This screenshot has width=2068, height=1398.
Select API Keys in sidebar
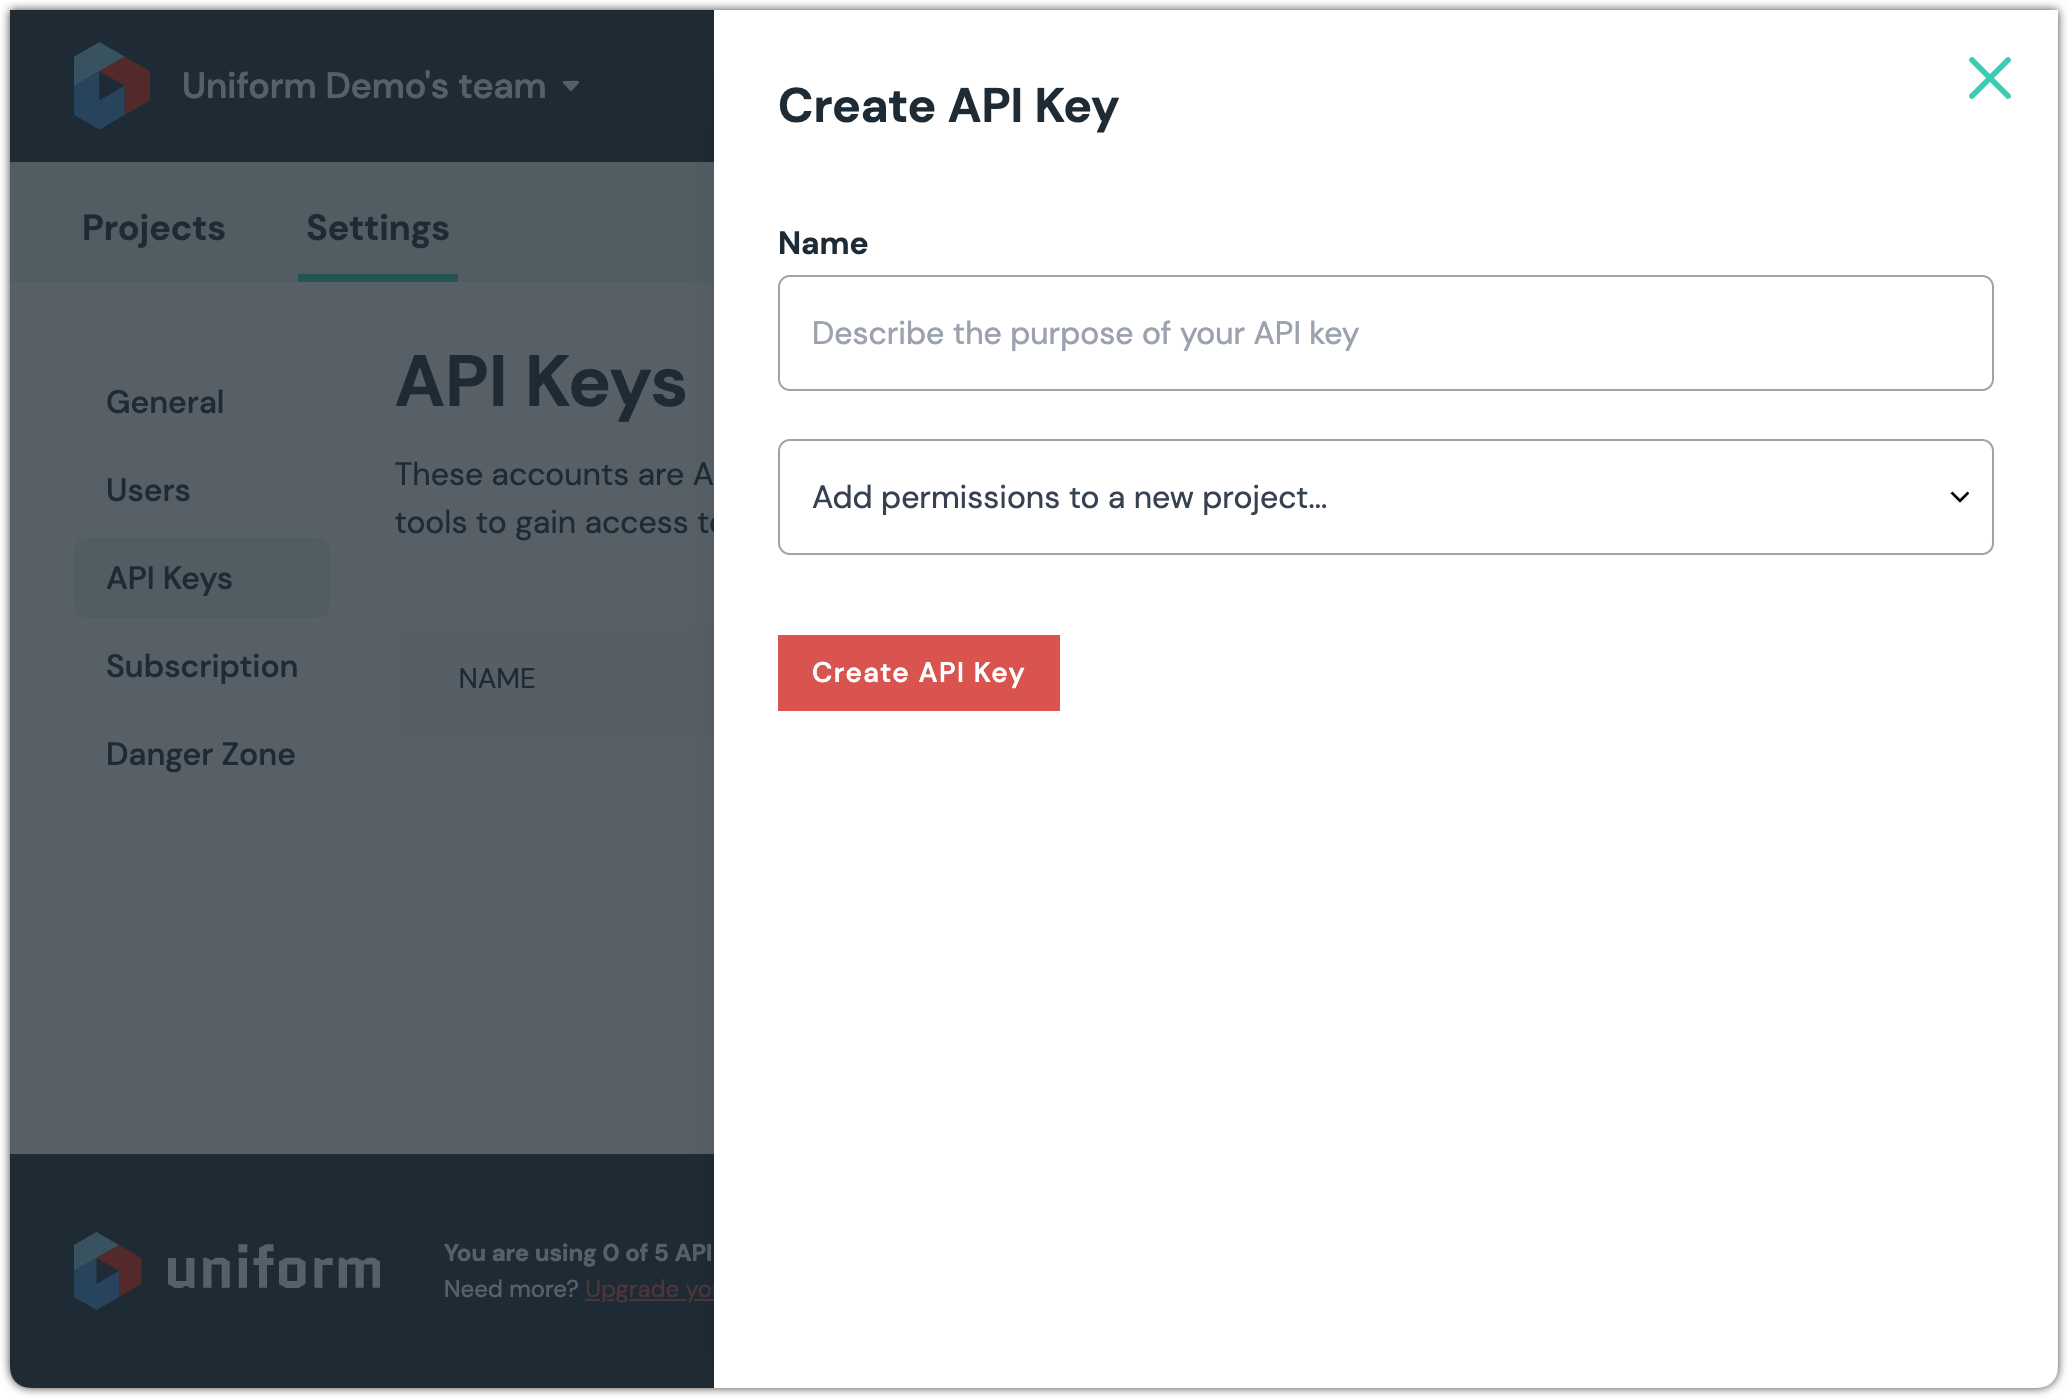[170, 578]
